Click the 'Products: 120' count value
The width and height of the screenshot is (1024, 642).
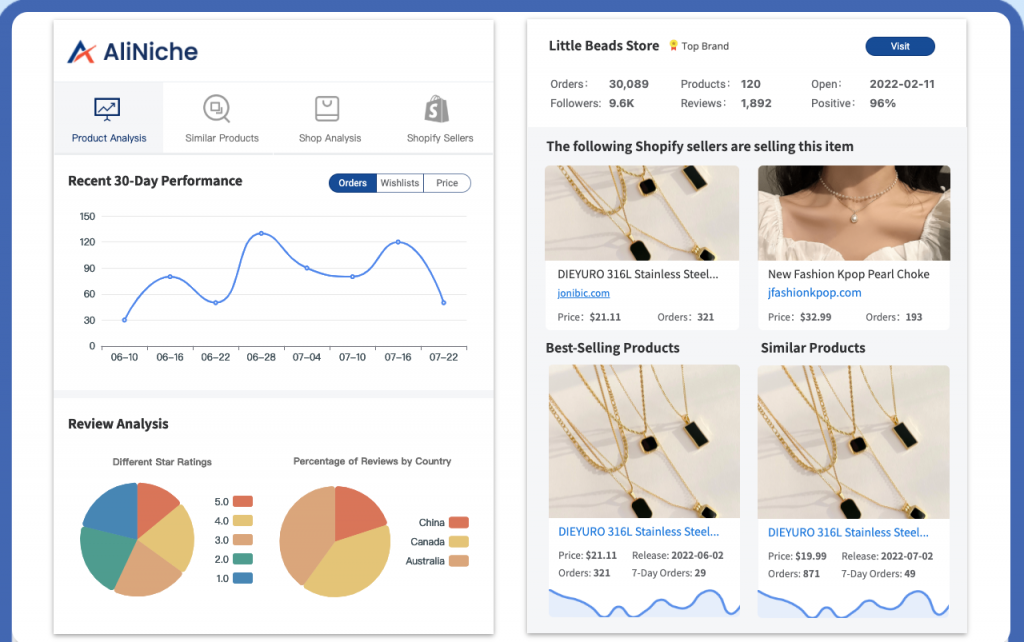[x=750, y=84]
